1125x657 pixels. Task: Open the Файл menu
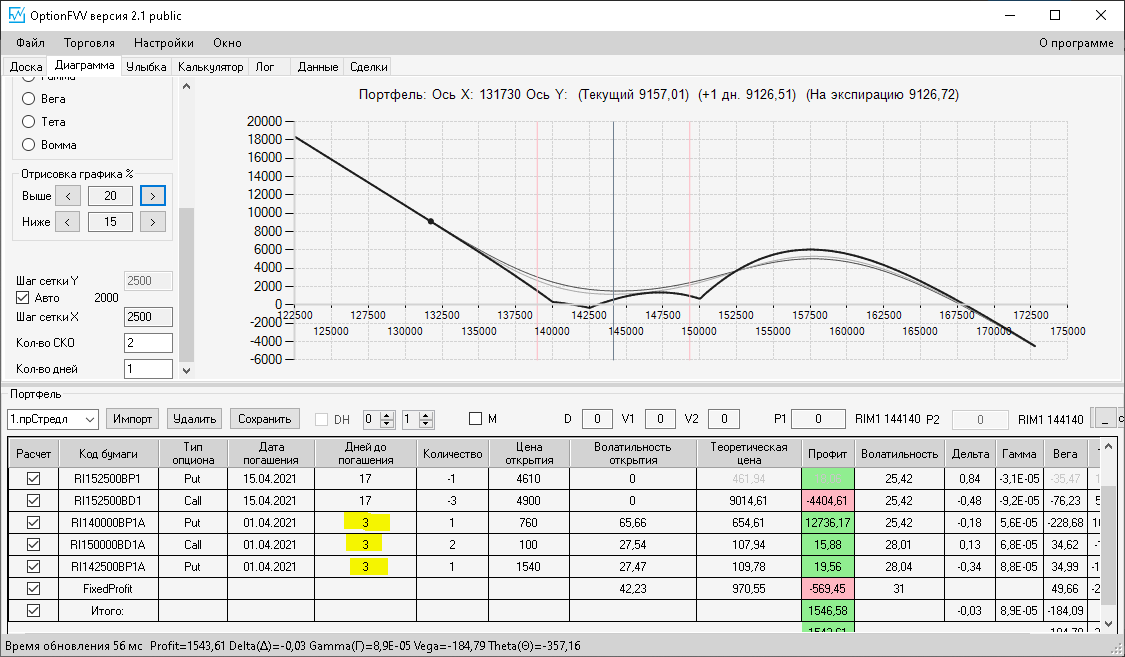tap(30, 43)
